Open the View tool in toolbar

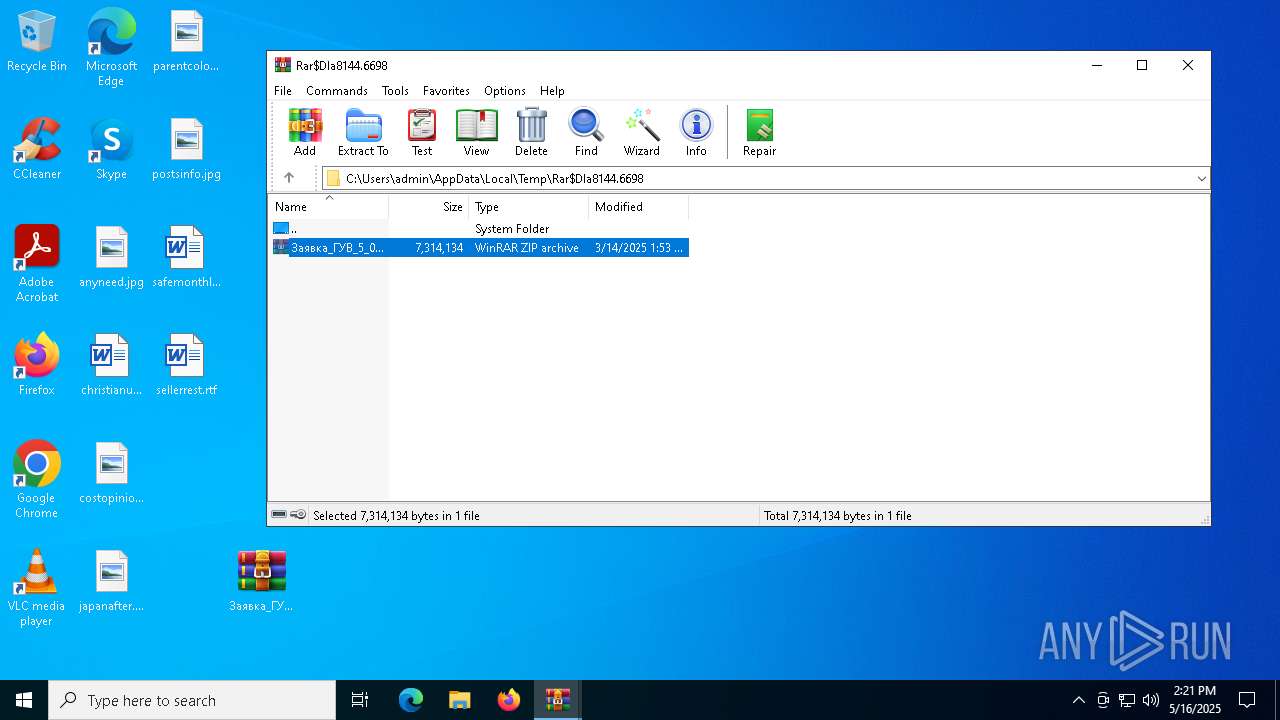[x=476, y=132]
